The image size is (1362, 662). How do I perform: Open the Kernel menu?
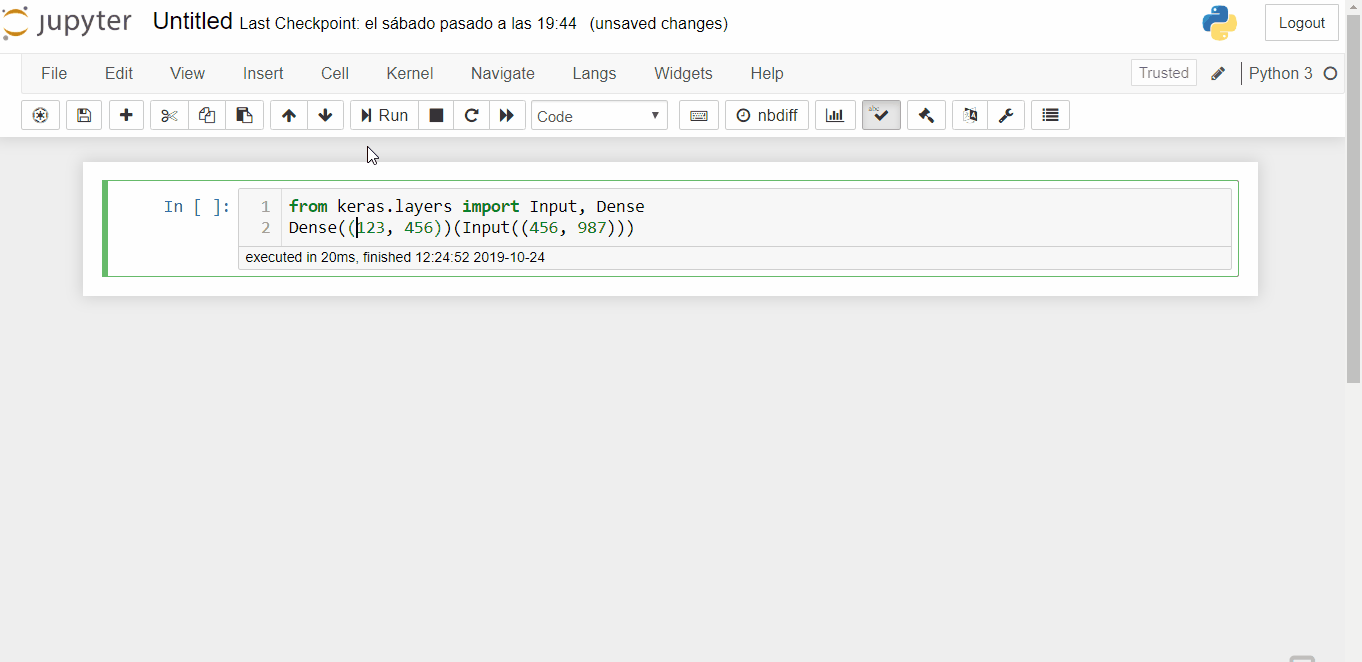[x=409, y=73]
